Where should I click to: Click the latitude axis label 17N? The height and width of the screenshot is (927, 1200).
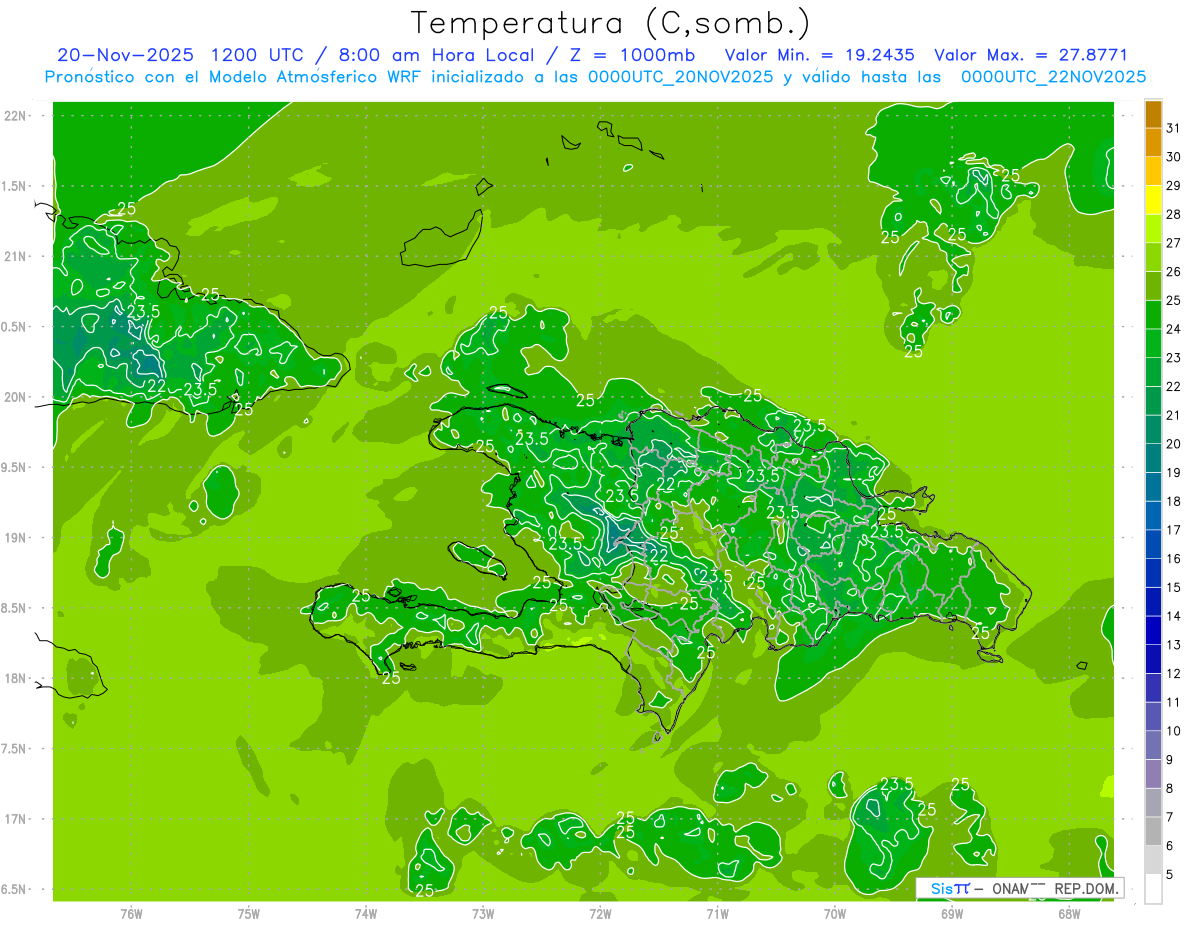16,819
